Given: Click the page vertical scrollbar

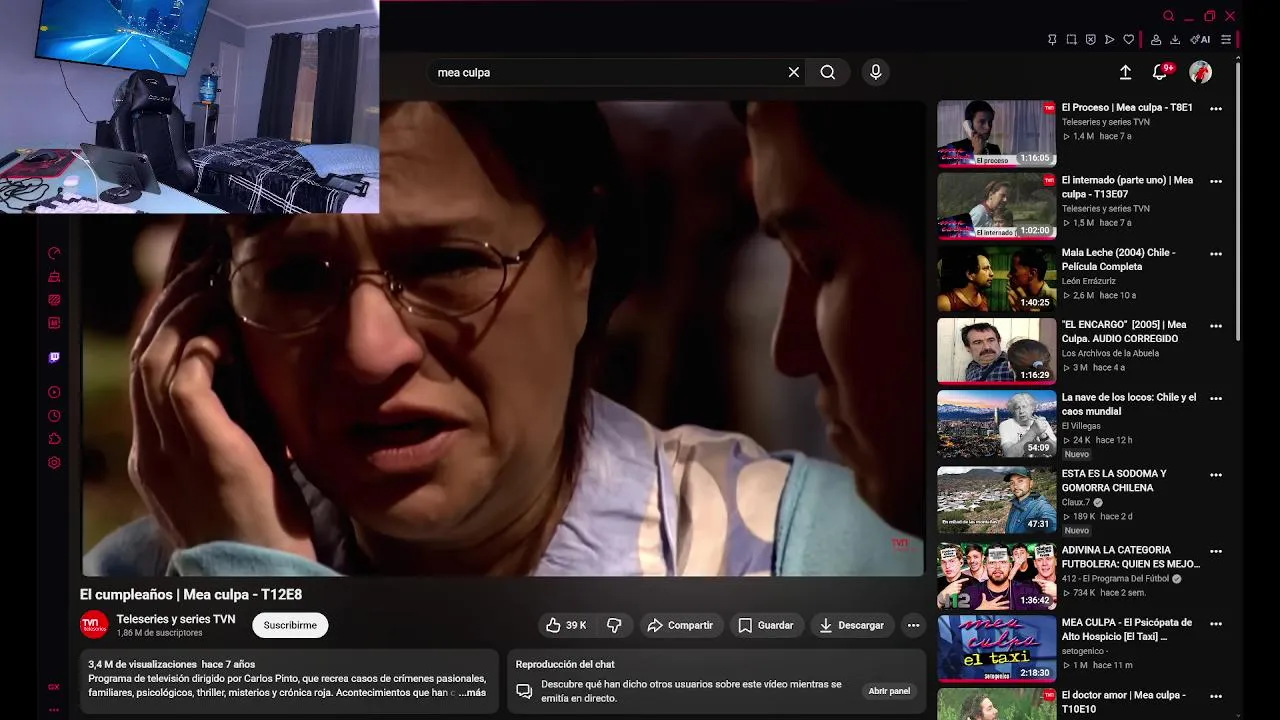Looking at the screenshot, I should 1238,200.
